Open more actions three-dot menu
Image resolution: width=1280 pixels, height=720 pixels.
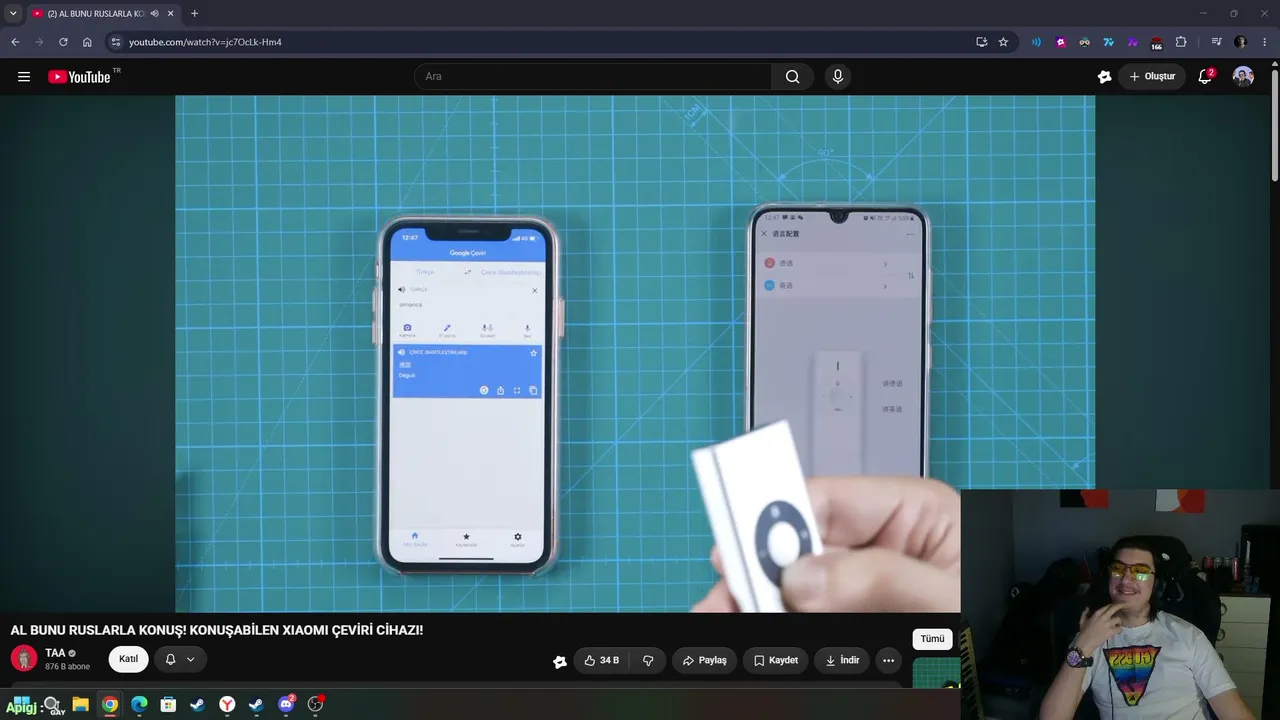point(888,660)
